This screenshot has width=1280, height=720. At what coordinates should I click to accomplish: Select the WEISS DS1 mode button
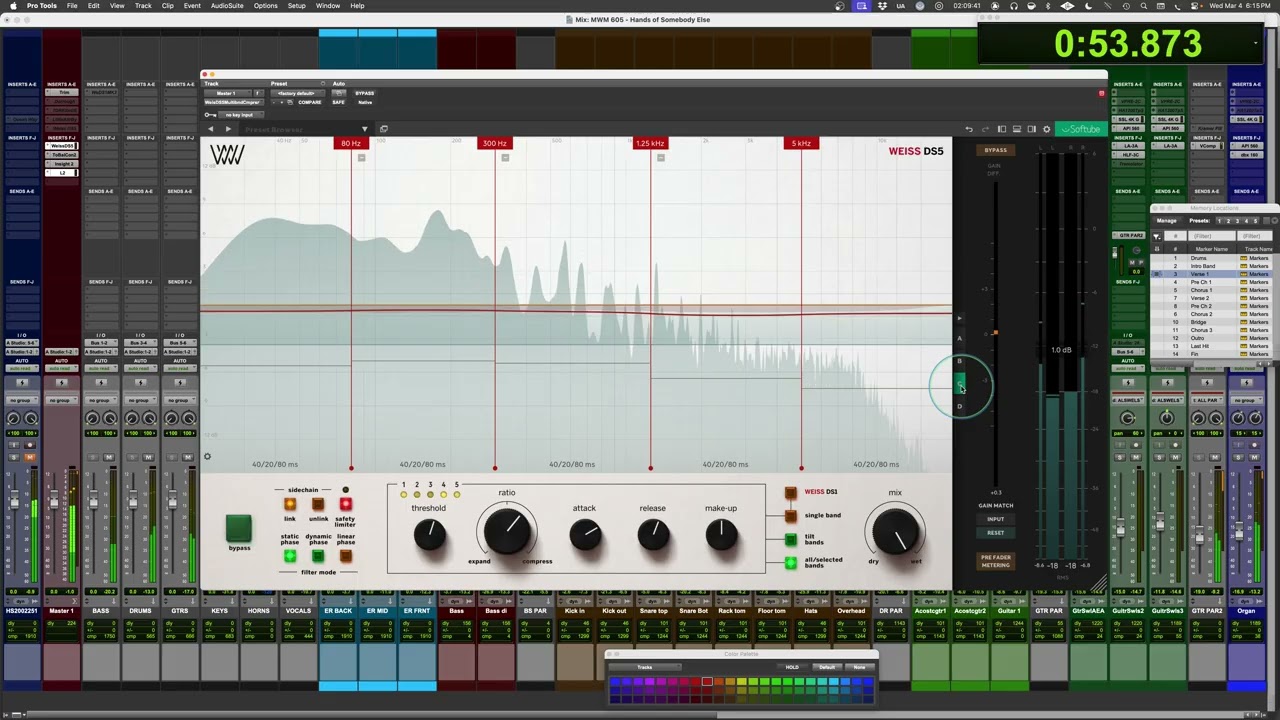(791, 492)
